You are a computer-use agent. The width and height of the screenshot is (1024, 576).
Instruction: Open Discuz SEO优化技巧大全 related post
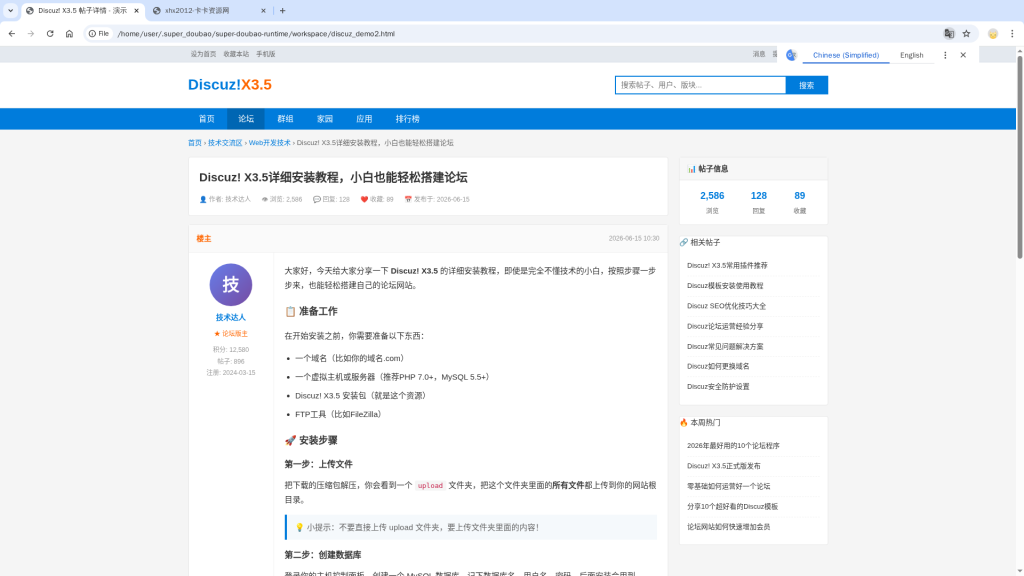coord(726,306)
